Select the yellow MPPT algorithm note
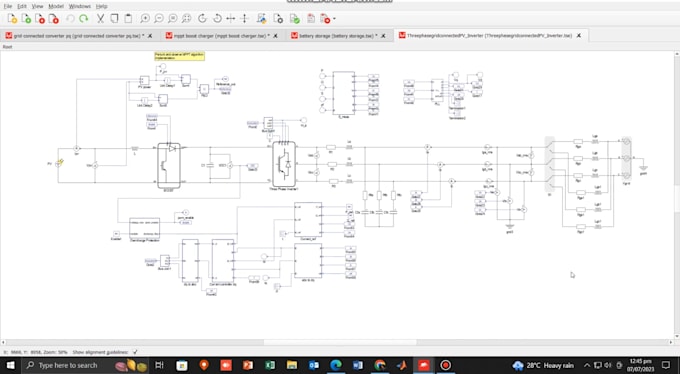 tap(180, 56)
